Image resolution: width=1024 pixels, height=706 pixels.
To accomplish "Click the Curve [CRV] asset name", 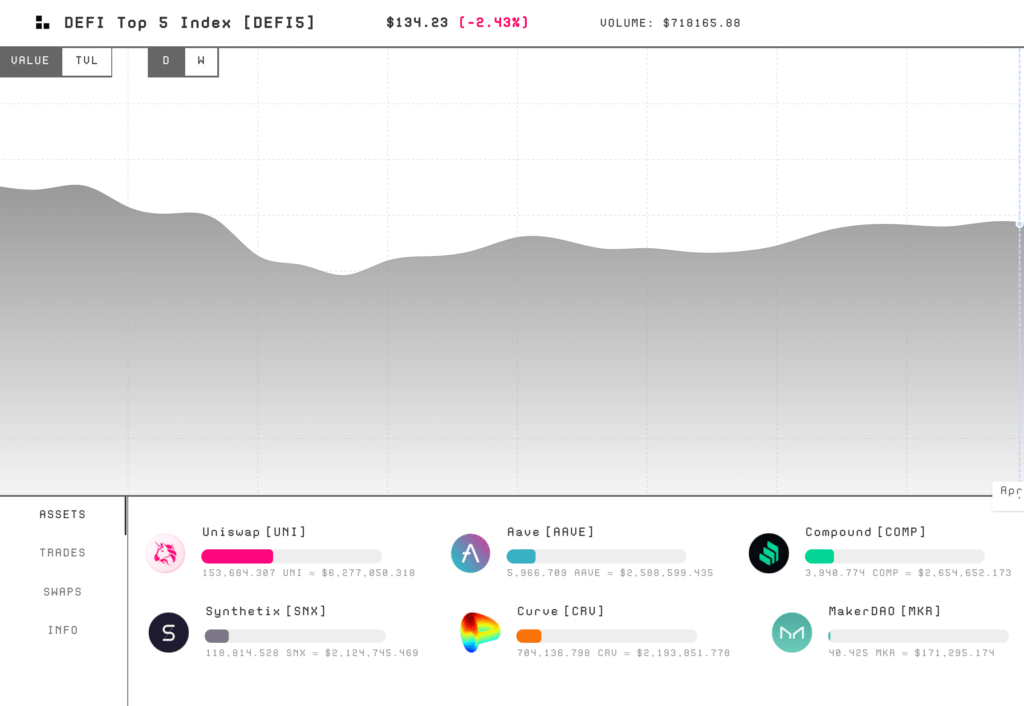I will tap(560, 611).
